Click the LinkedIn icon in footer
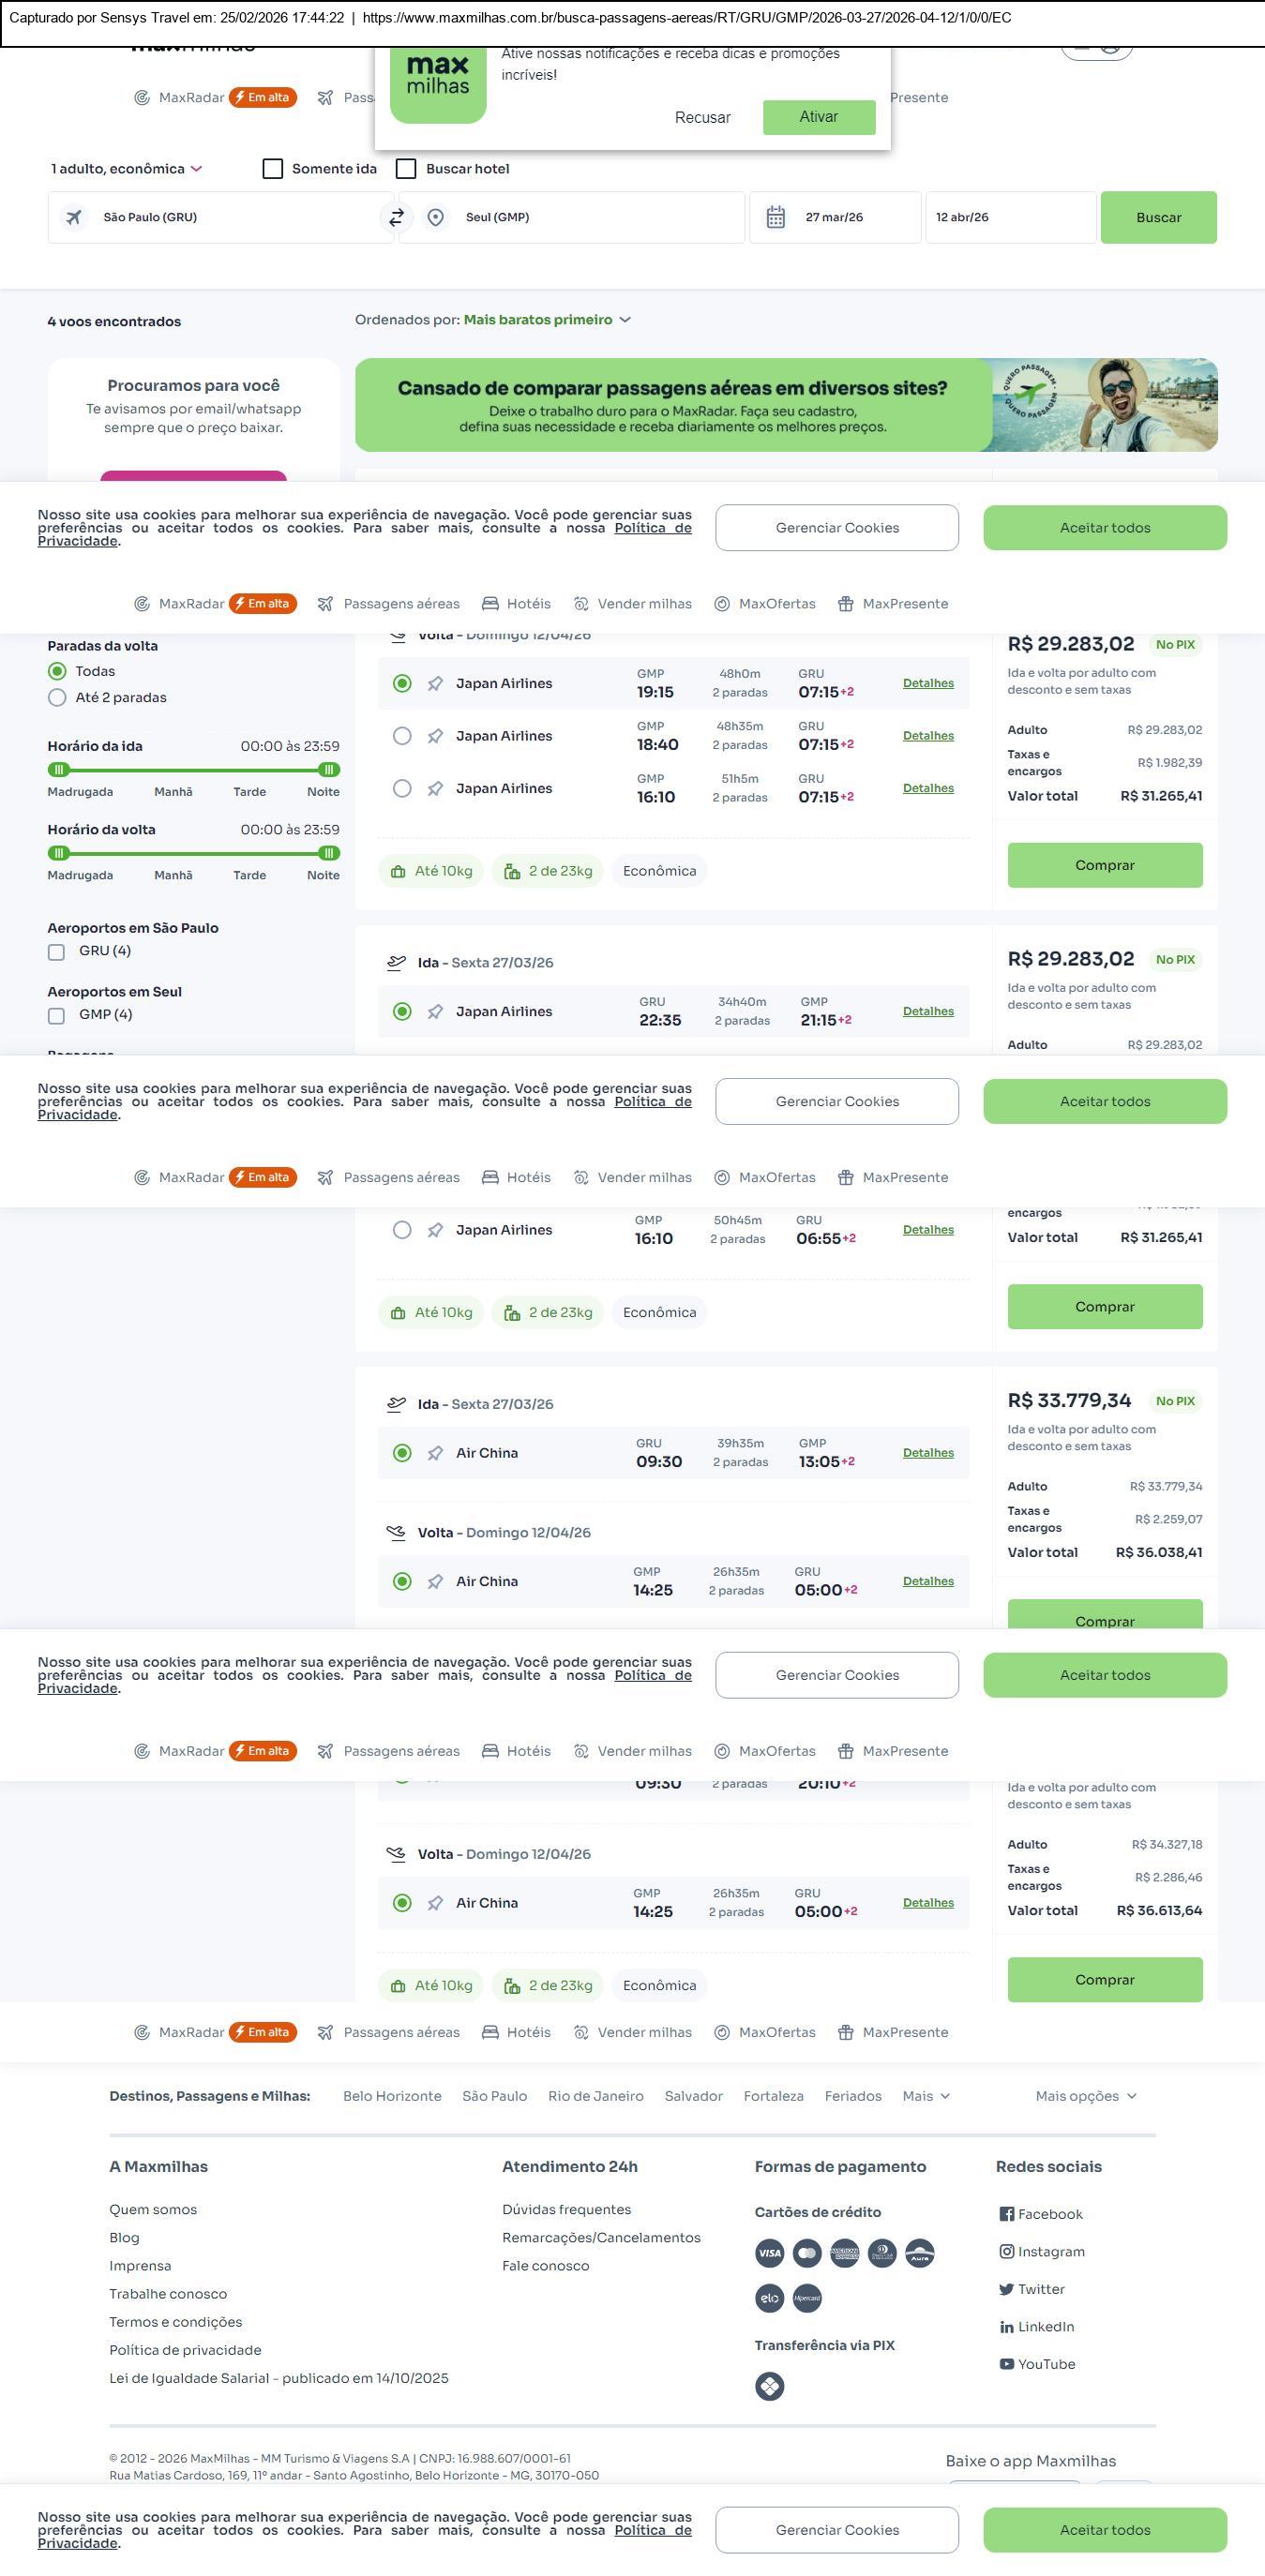 [1006, 2326]
